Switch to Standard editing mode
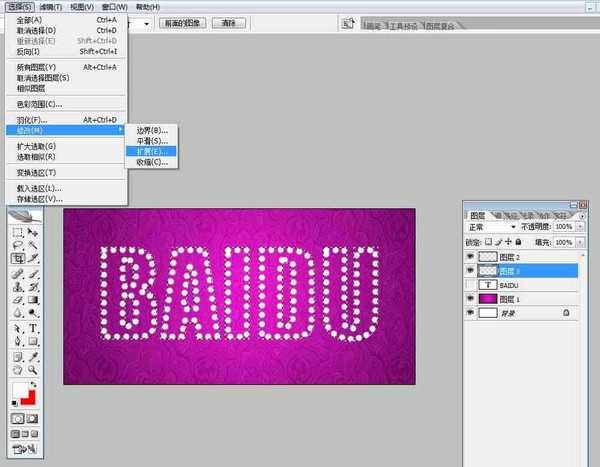 pos(18,419)
